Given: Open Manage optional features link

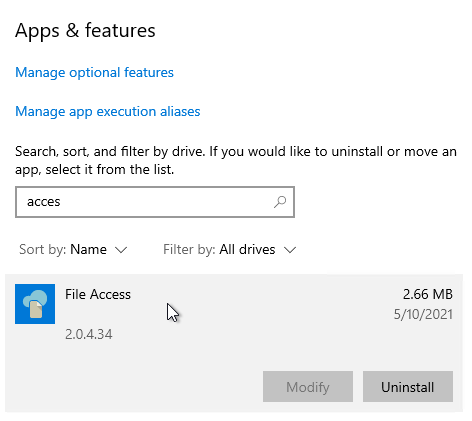Looking at the screenshot, I should pos(94,72).
